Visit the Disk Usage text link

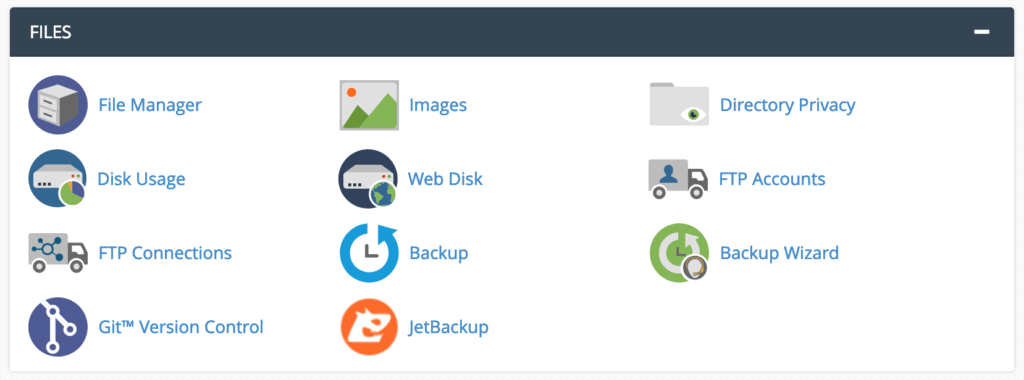(x=141, y=179)
